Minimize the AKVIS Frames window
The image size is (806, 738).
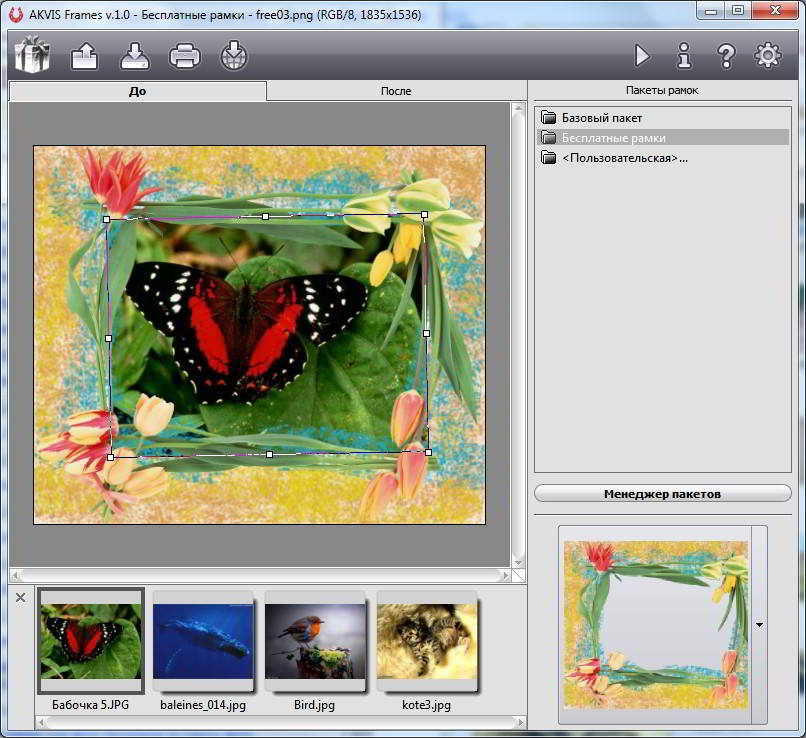coord(711,11)
